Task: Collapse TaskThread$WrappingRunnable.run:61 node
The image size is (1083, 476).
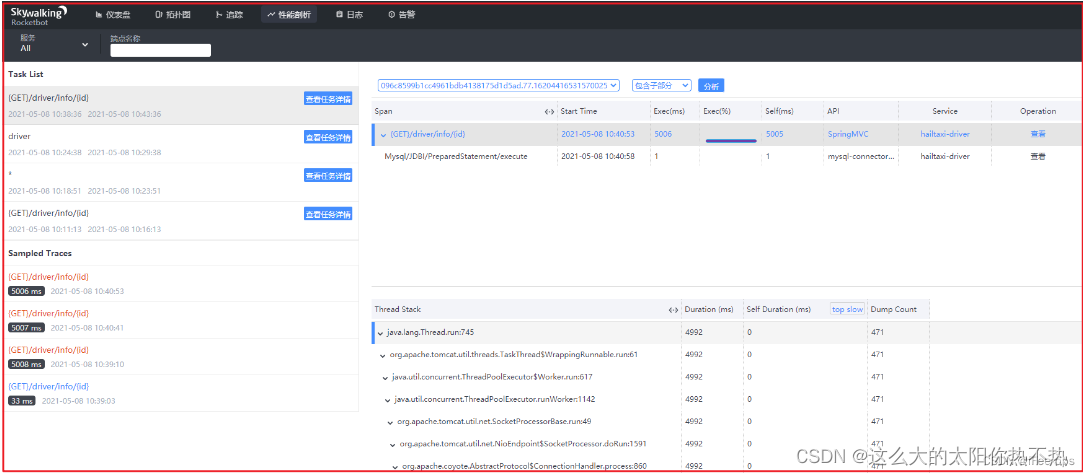Action: pyautogui.click(x=383, y=355)
